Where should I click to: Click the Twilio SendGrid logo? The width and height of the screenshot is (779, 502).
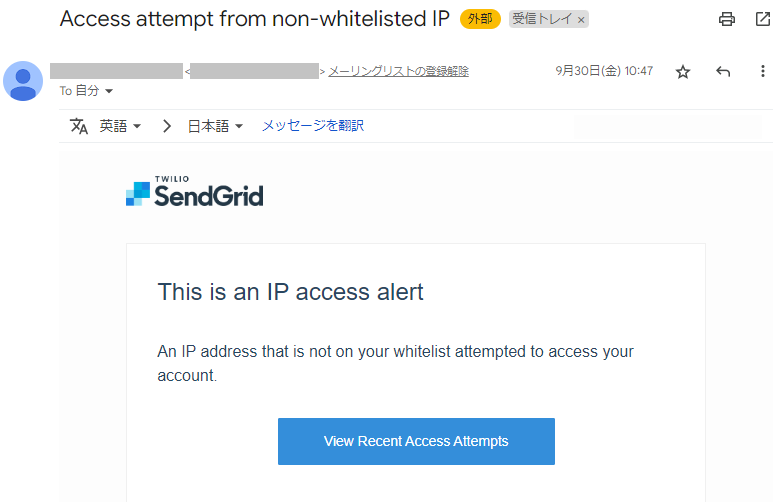195,191
